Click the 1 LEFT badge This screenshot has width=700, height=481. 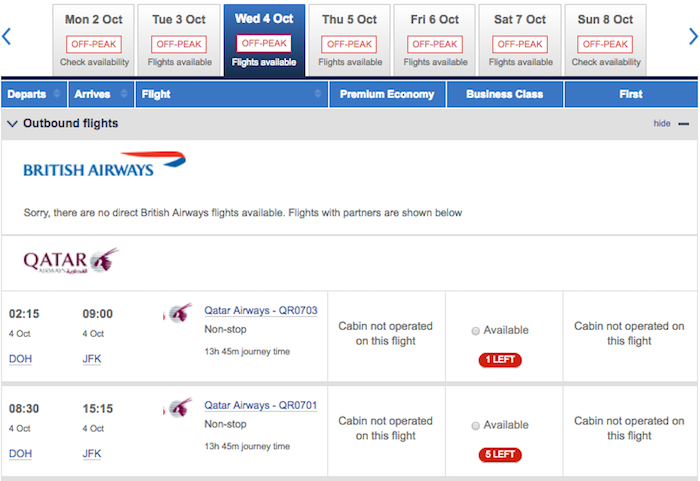tap(500, 360)
